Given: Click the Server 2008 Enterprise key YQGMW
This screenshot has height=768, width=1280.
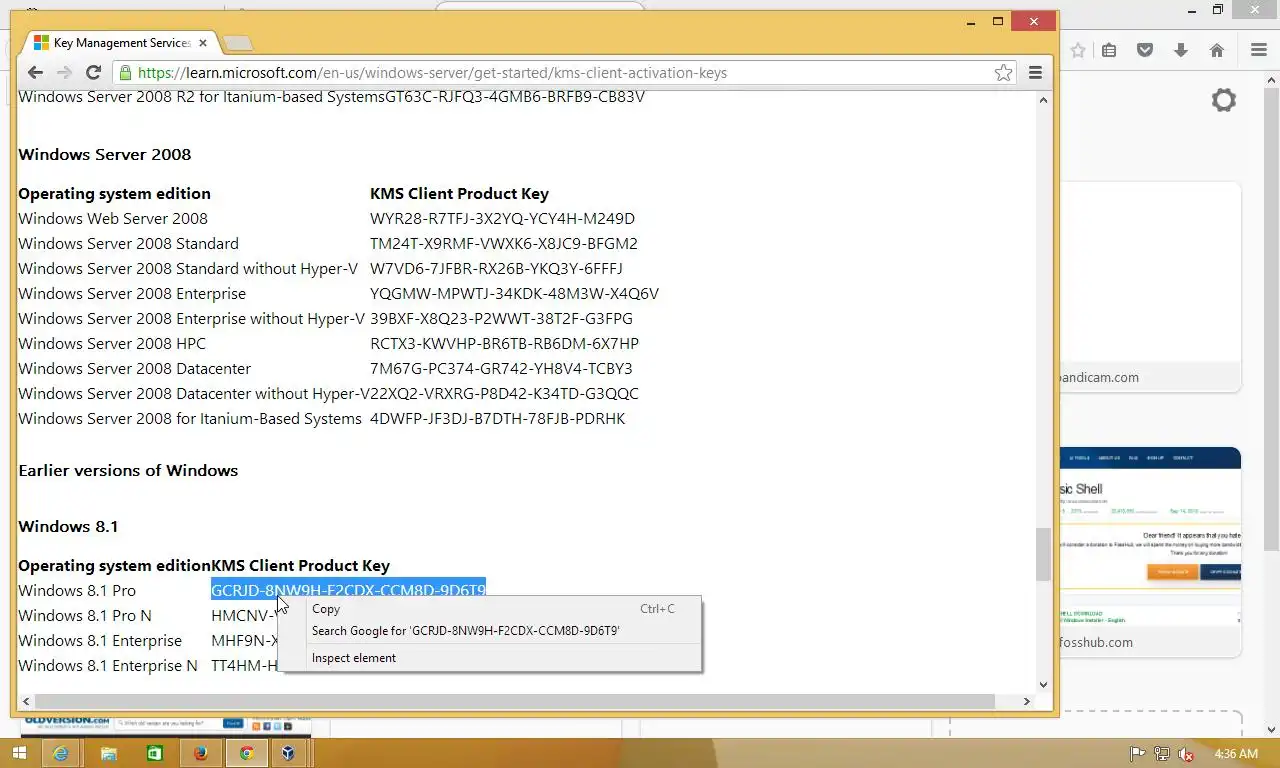Looking at the screenshot, I should 514,293.
